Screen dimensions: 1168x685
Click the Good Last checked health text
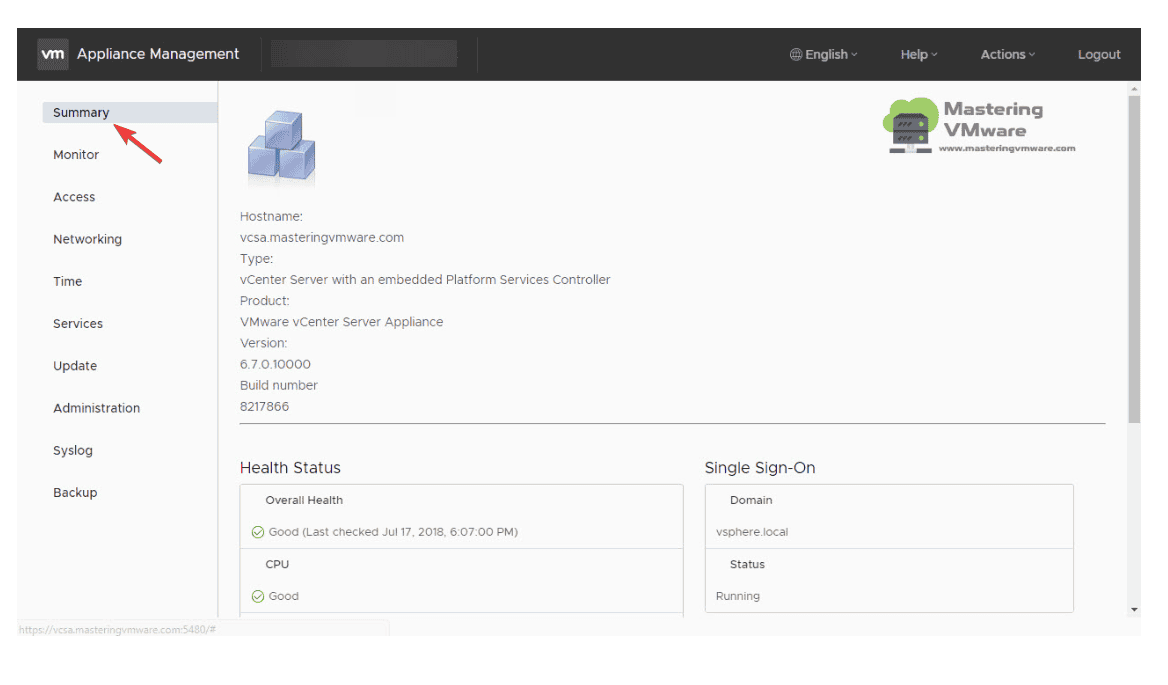393,532
